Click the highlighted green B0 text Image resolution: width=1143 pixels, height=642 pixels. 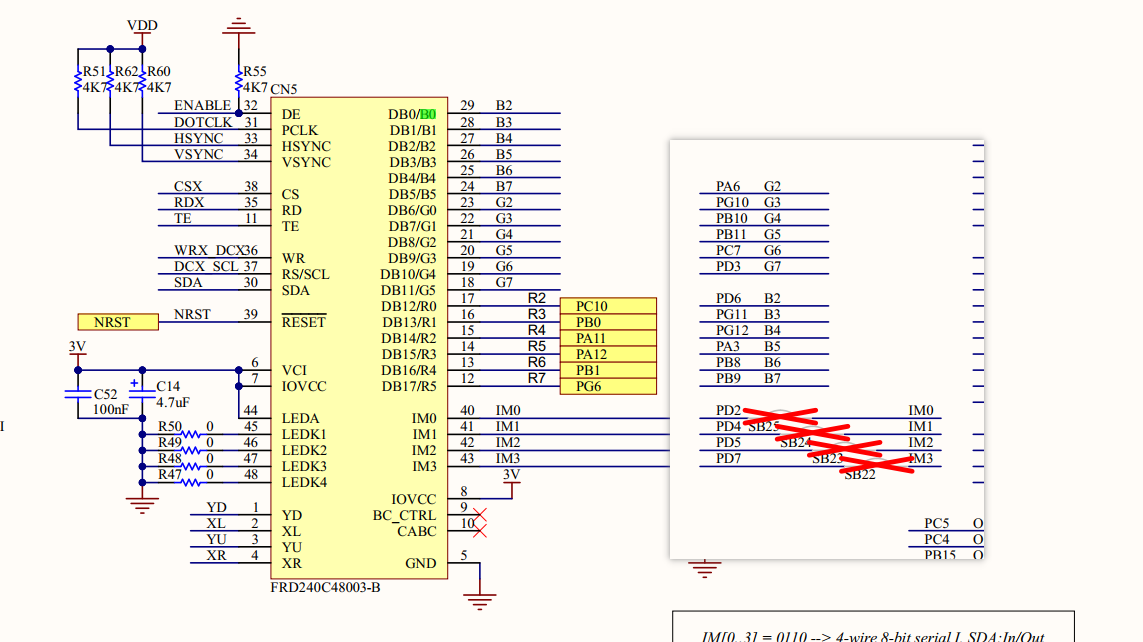point(428,114)
